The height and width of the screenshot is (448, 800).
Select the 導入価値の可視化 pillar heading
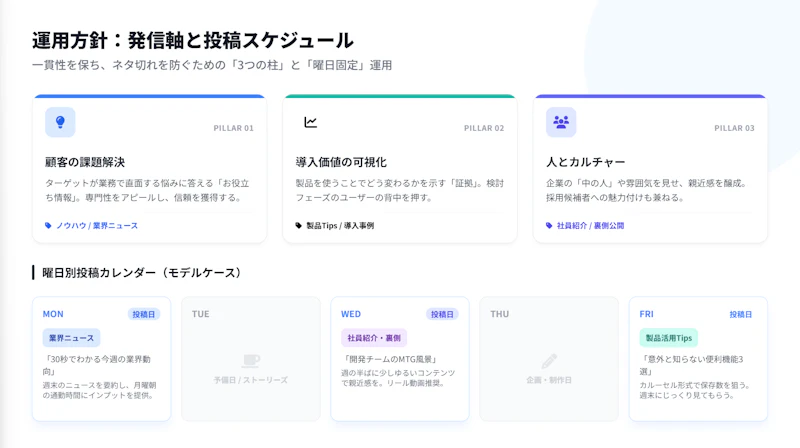[x=341, y=162]
